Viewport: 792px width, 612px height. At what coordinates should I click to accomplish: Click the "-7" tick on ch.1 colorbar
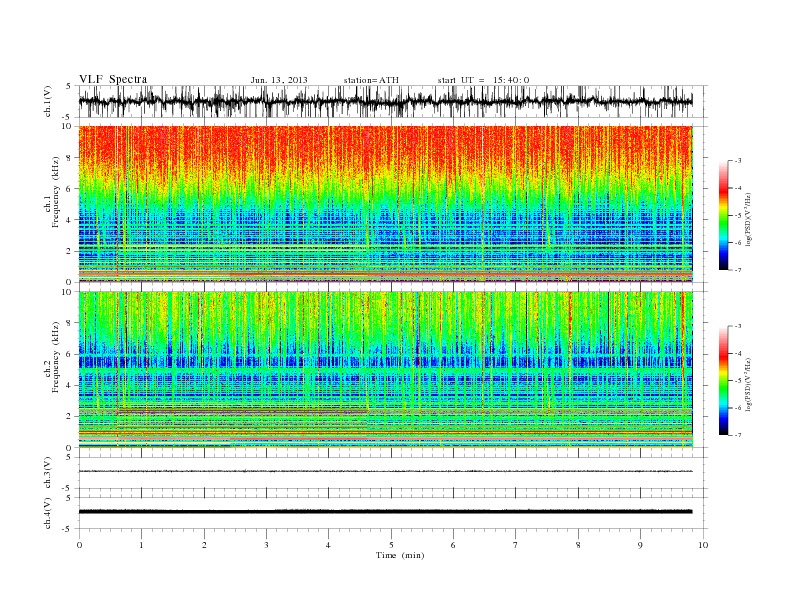(737, 270)
